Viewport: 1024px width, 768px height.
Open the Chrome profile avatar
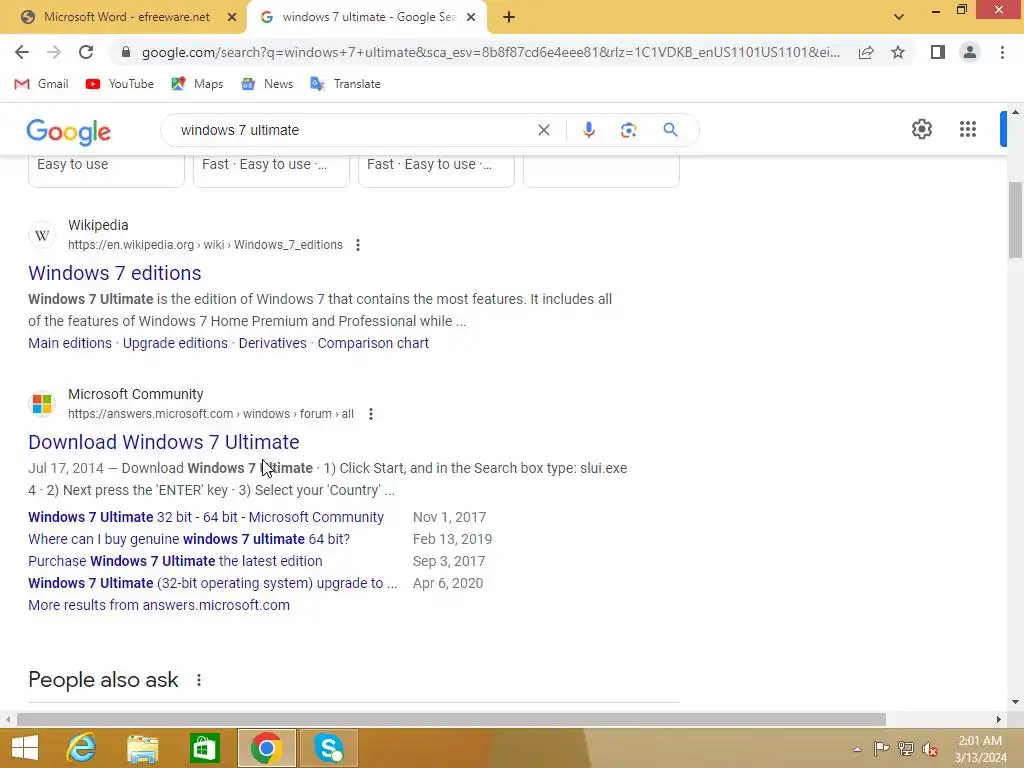(970, 52)
